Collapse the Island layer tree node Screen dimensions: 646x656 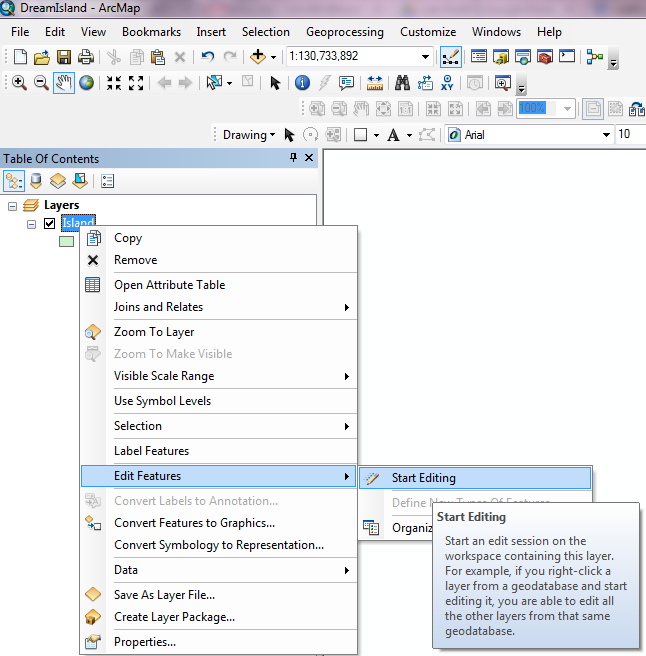(x=31, y=225)
